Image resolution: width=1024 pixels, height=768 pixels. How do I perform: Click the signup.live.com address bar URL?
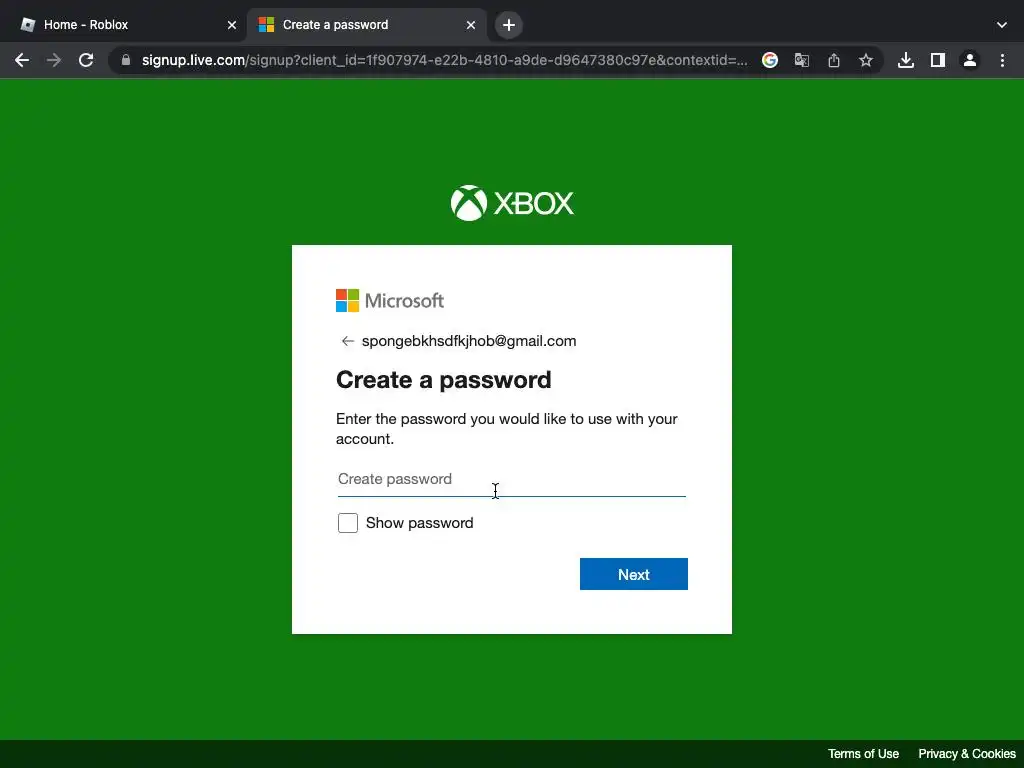444,60
